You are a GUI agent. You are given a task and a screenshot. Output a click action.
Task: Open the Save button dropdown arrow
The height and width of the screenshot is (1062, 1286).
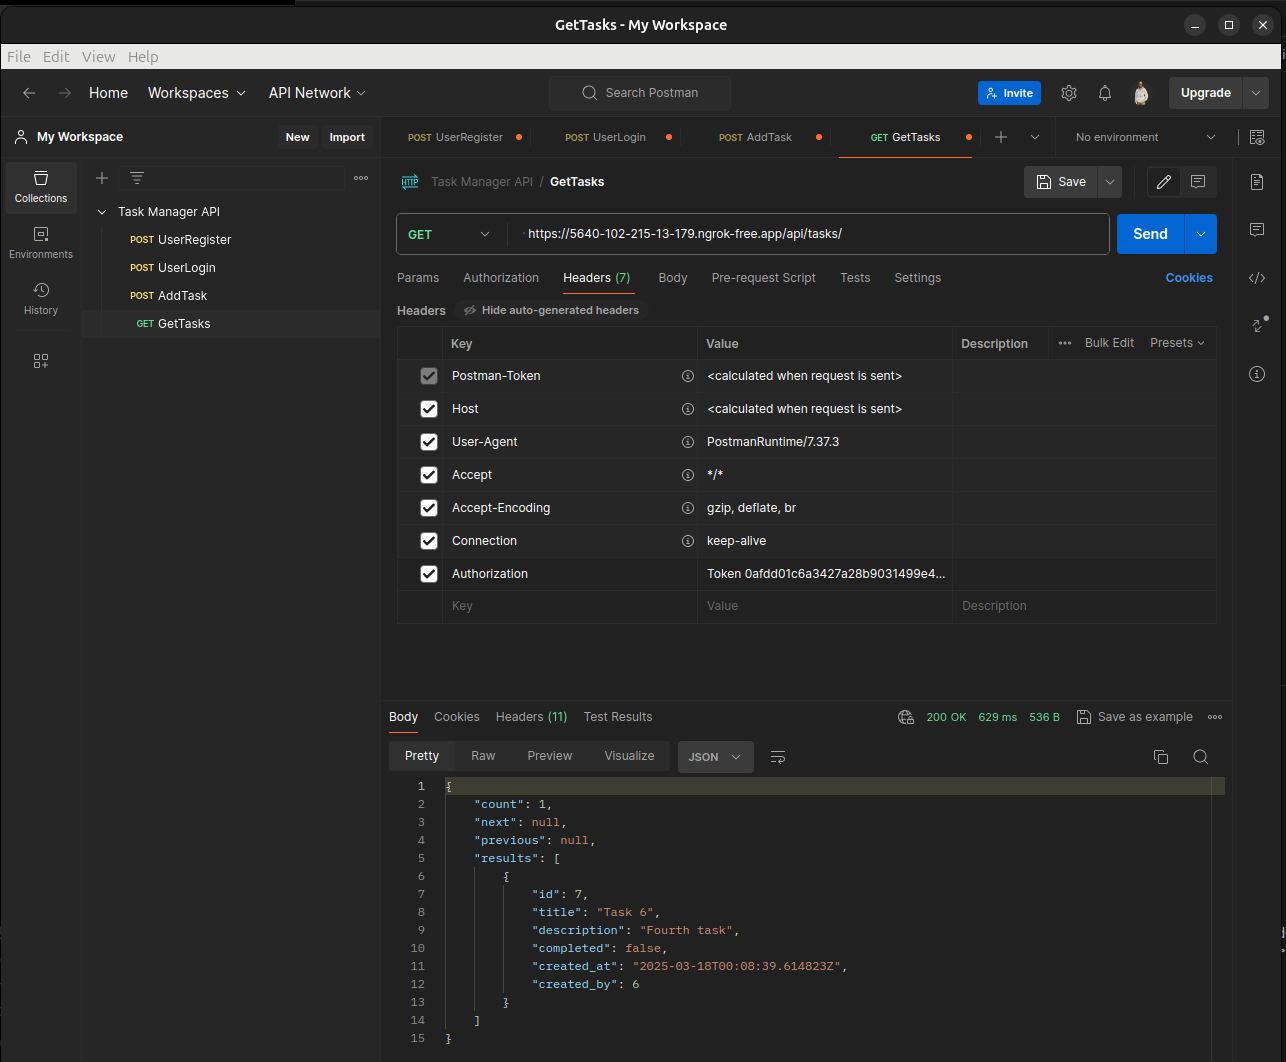1110,182
